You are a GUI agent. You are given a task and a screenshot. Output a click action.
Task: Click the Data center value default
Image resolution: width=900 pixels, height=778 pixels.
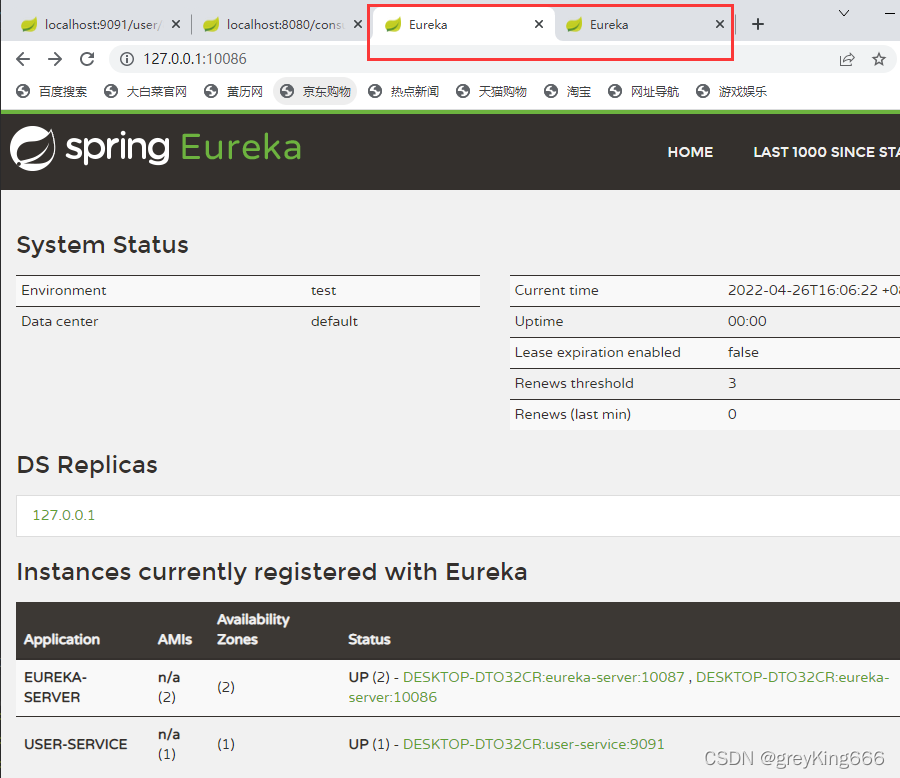tap(334, 322)
